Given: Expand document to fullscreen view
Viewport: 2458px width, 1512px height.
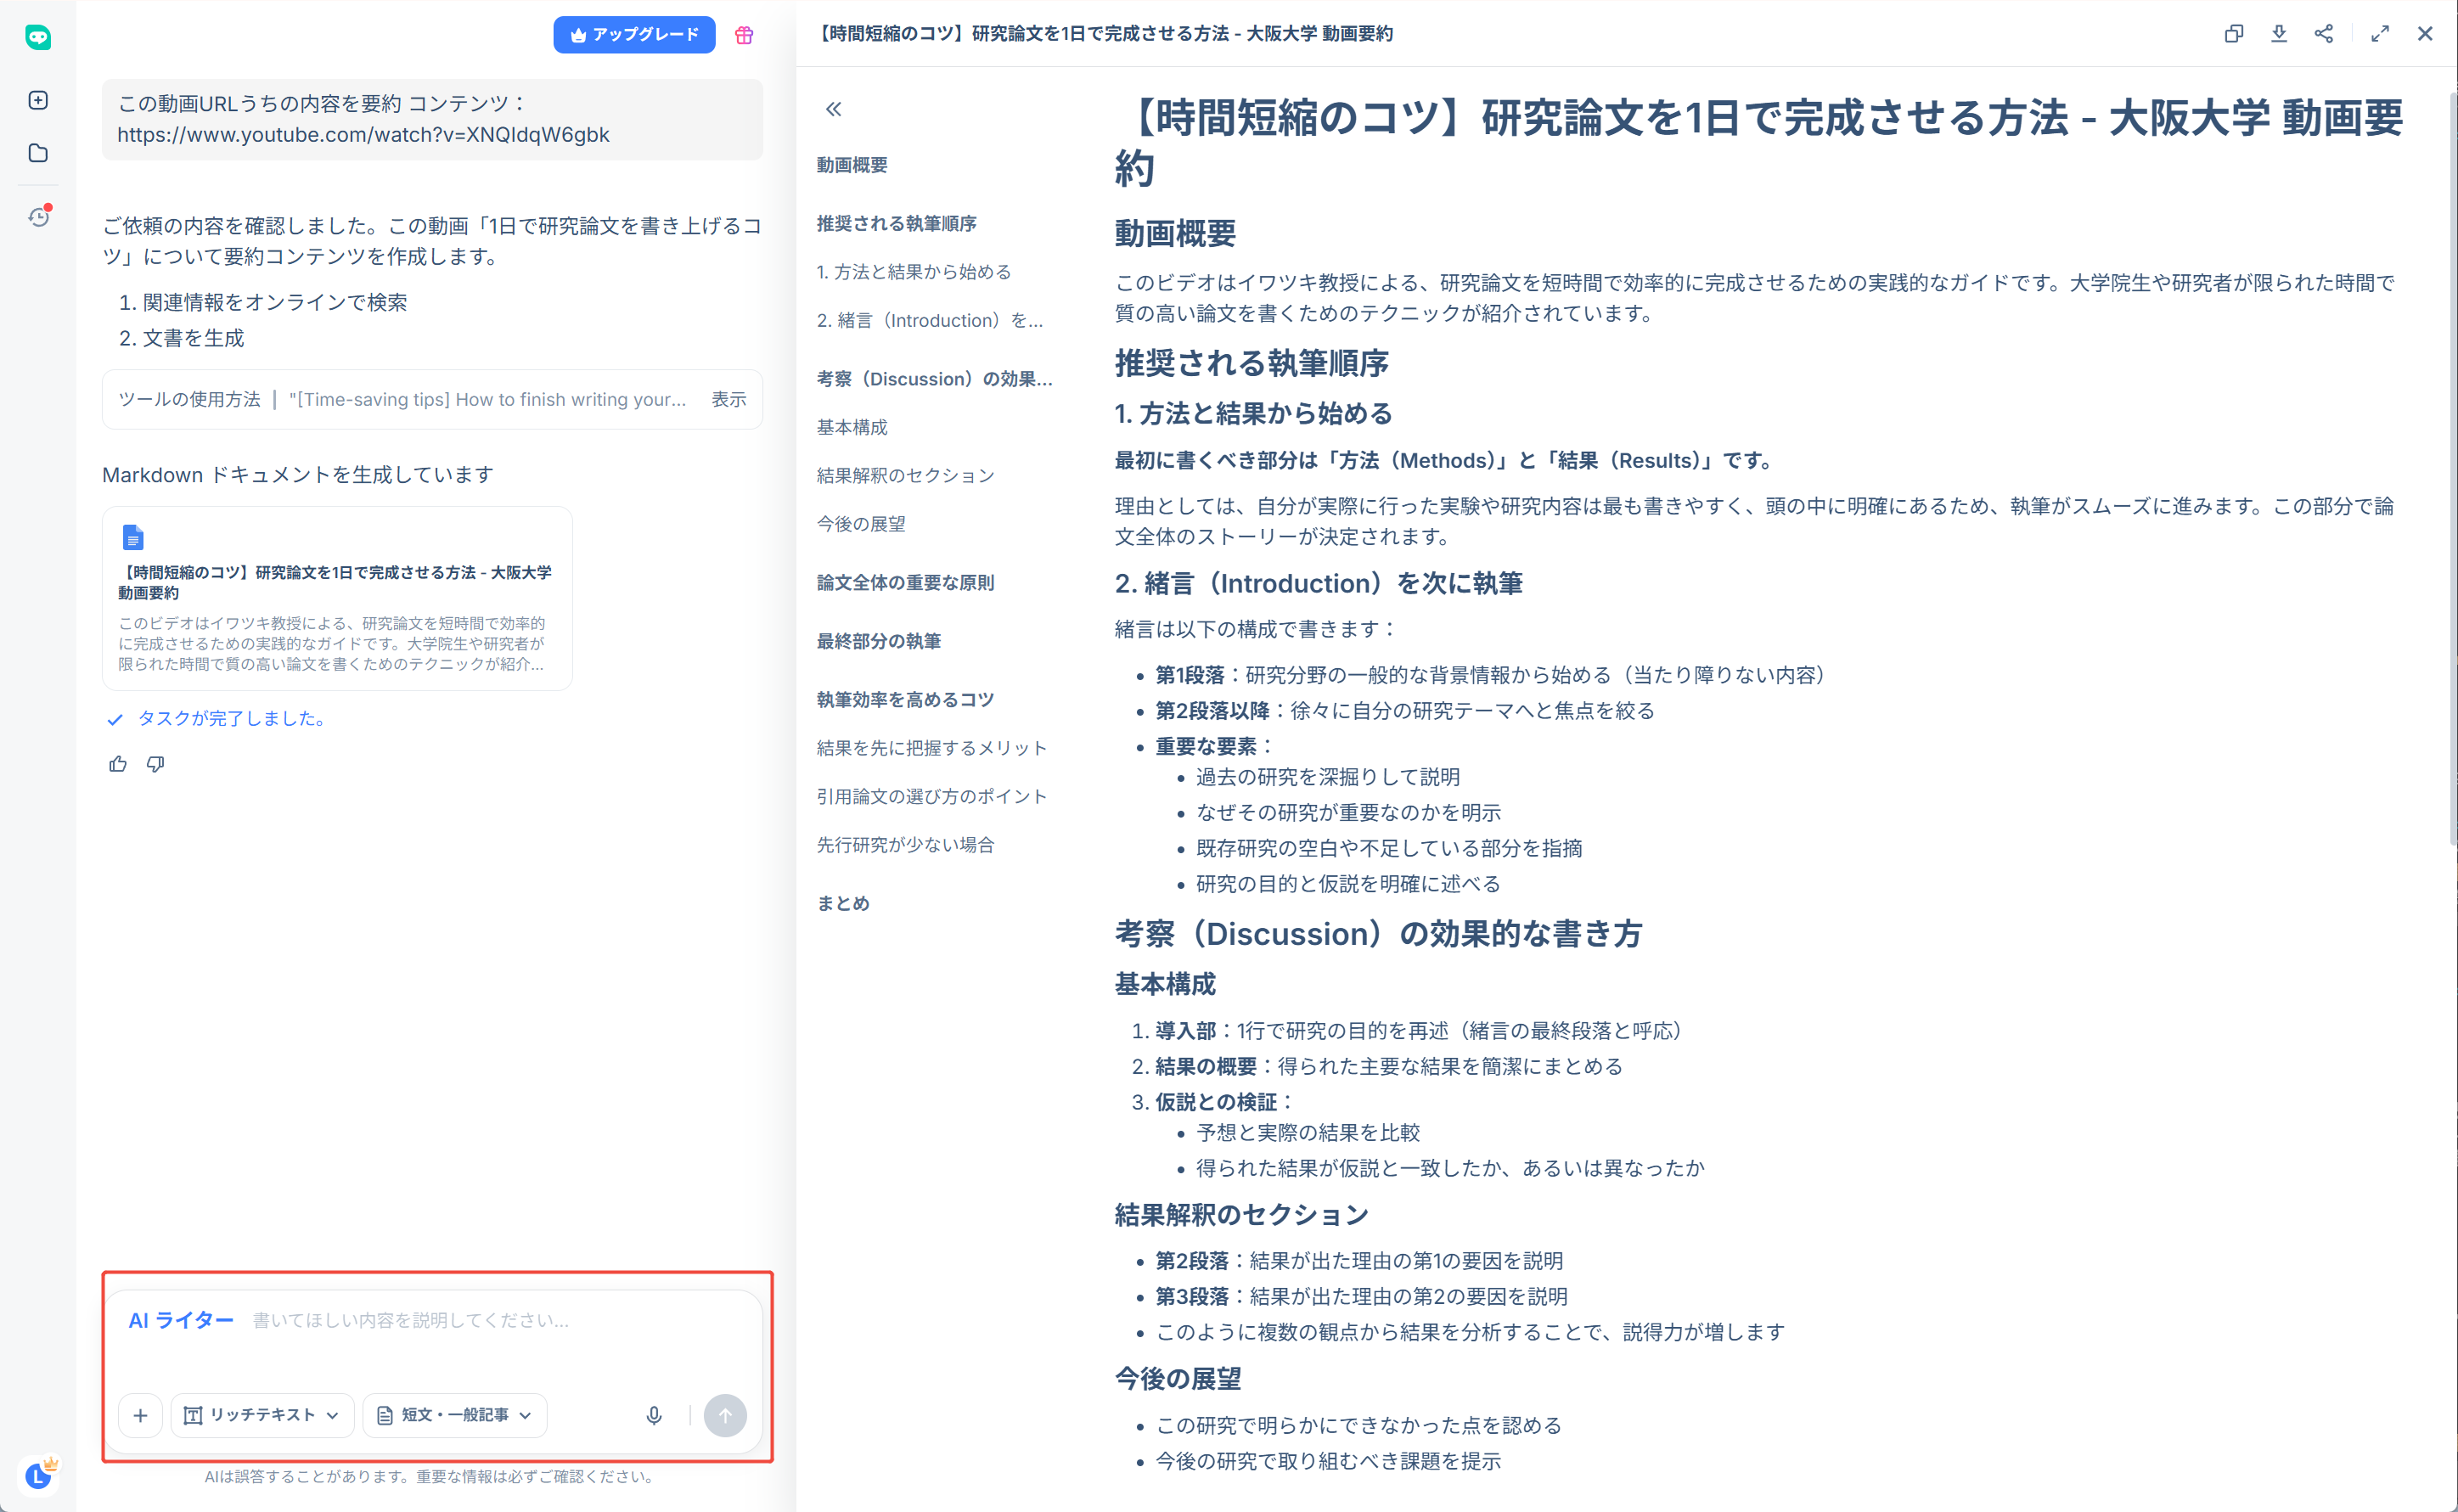Looking at the screenshot, I should point(2380,33).
